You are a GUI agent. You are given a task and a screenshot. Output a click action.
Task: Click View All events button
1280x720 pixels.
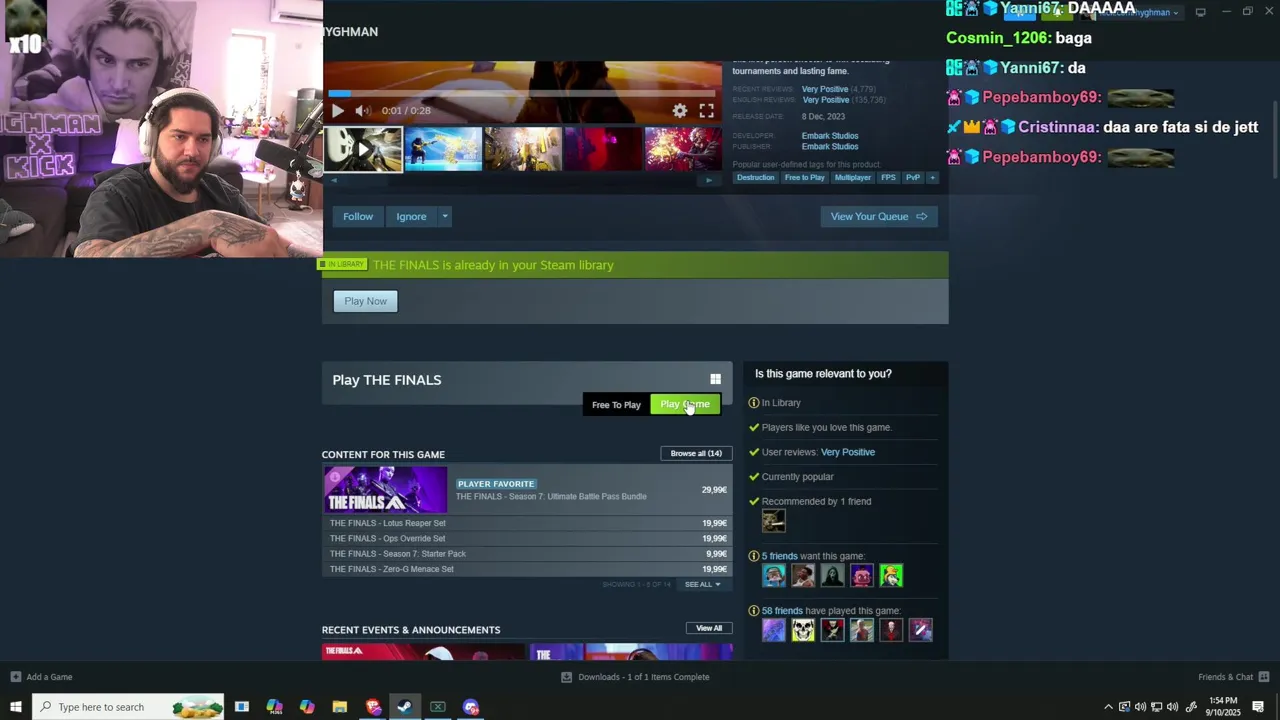click(x=709, y=628)
